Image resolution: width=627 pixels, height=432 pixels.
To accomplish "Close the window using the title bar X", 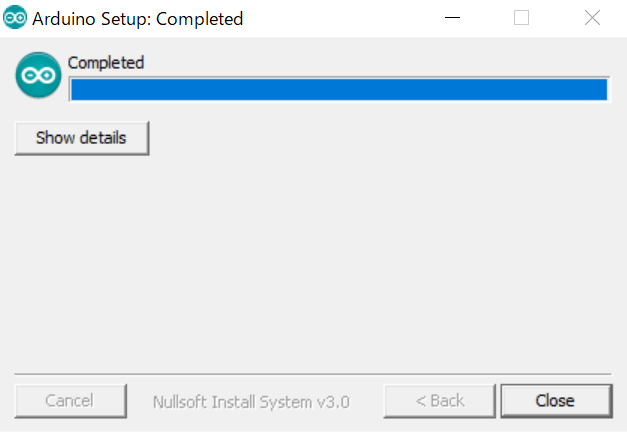I will 591,18.
